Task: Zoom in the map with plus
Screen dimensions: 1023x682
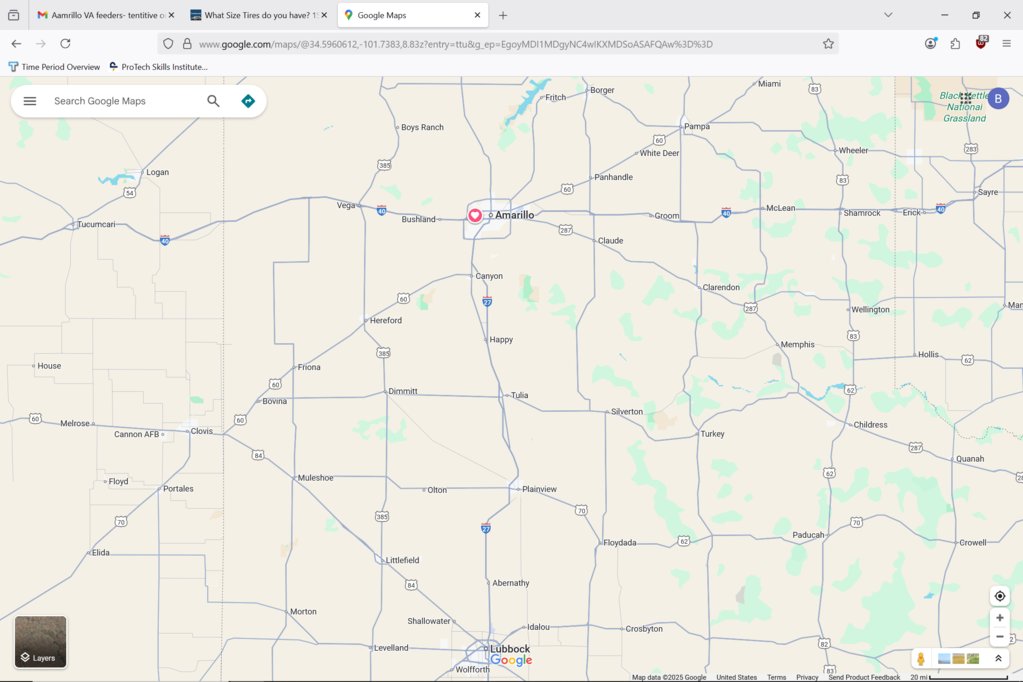Action: 1000,618
